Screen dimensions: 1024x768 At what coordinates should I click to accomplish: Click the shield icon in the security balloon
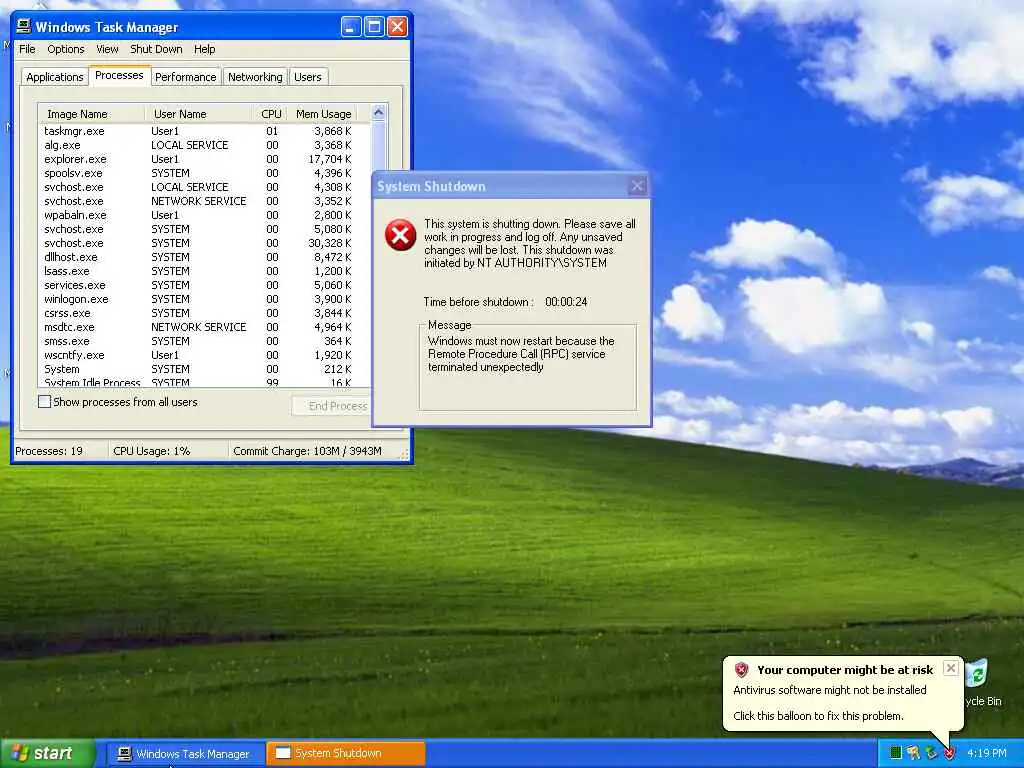(741, 669)
